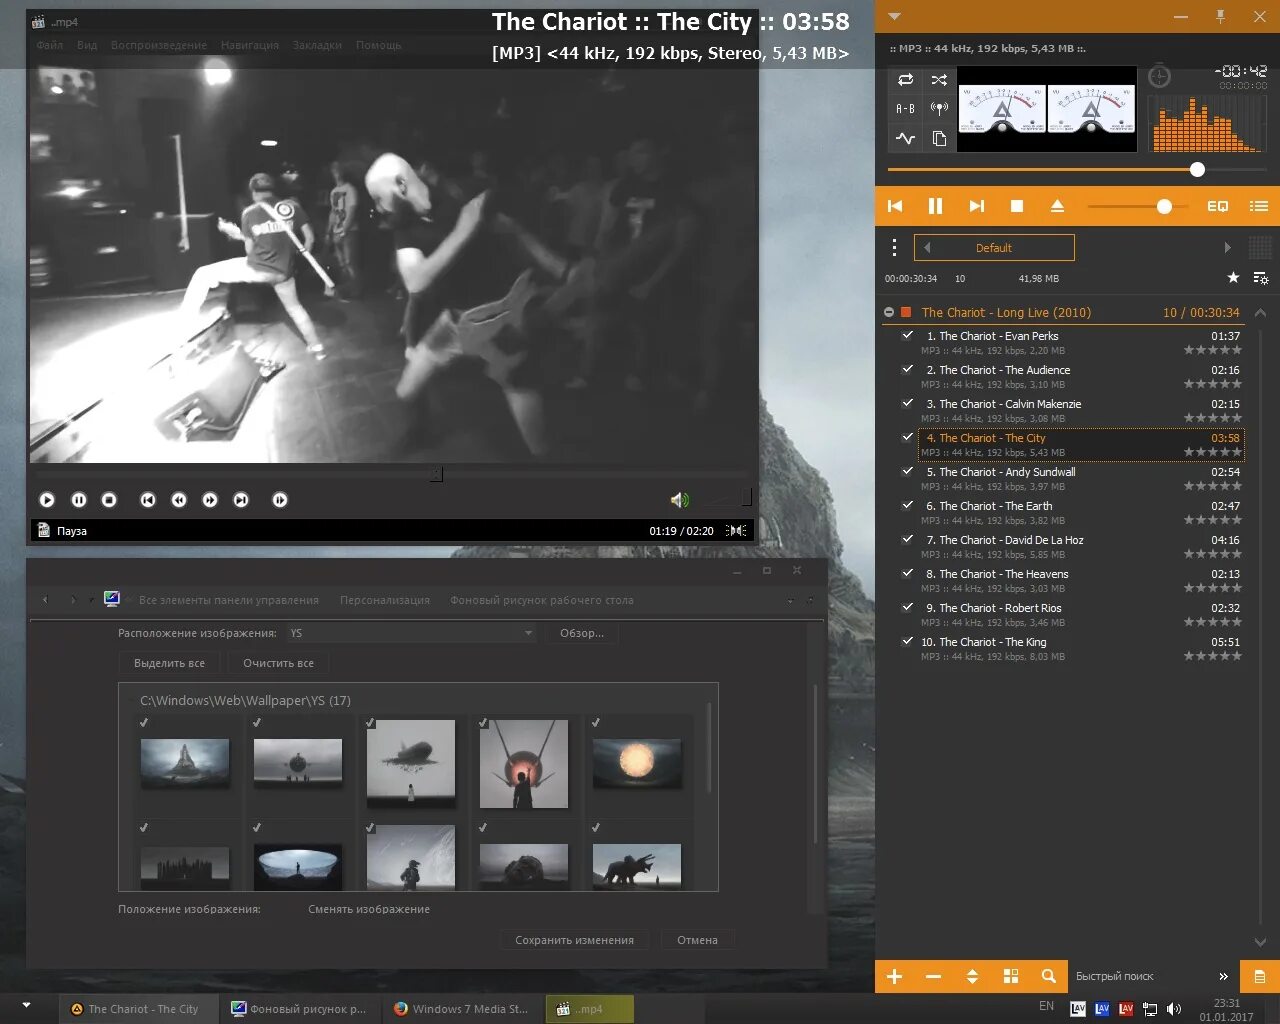The height and width of the screenshot is (1024, 1280).
Task: Open the playlist sorting arrows button
Action: click(972, 976)
